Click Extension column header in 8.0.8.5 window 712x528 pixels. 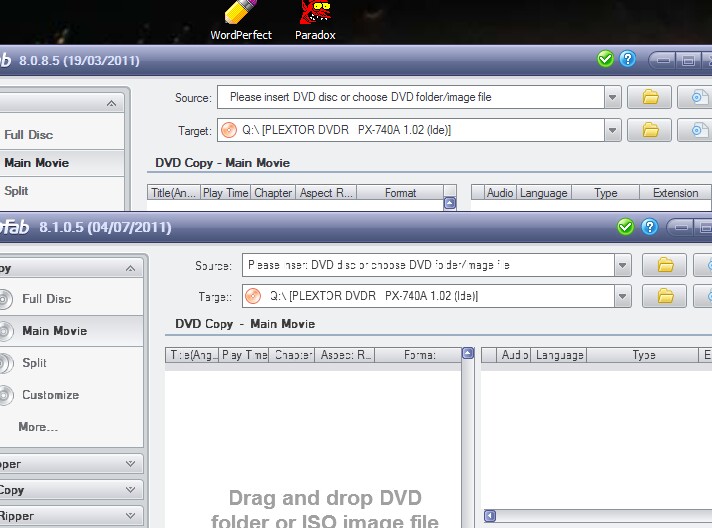(x=675, y=193)
